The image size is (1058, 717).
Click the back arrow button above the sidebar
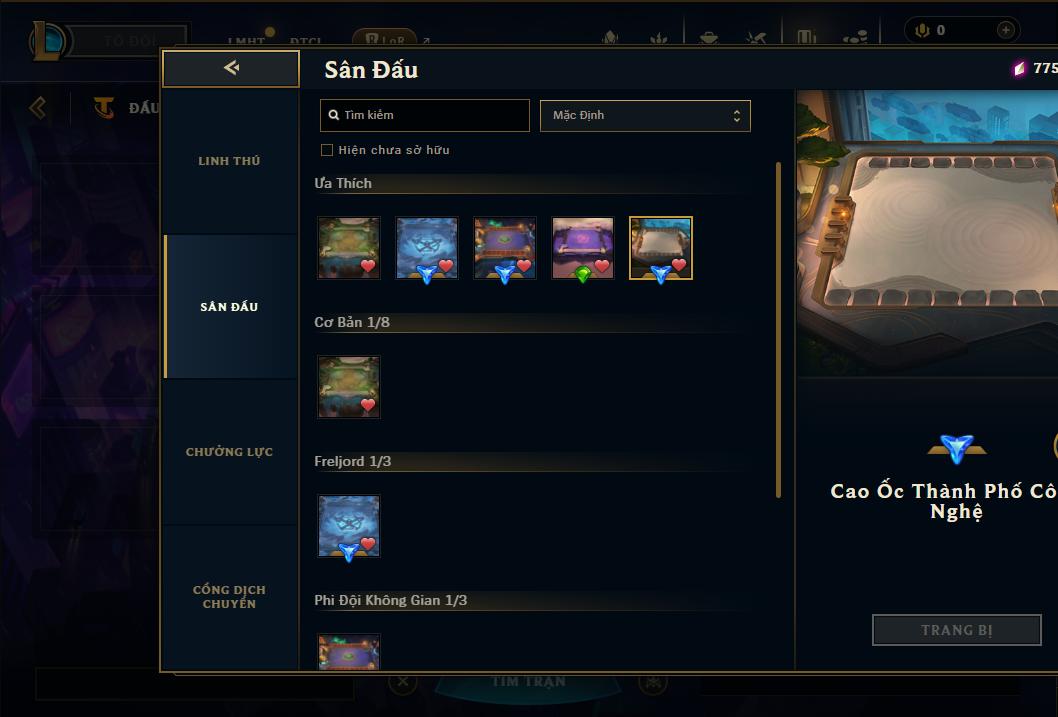click(x=231, y=68)
